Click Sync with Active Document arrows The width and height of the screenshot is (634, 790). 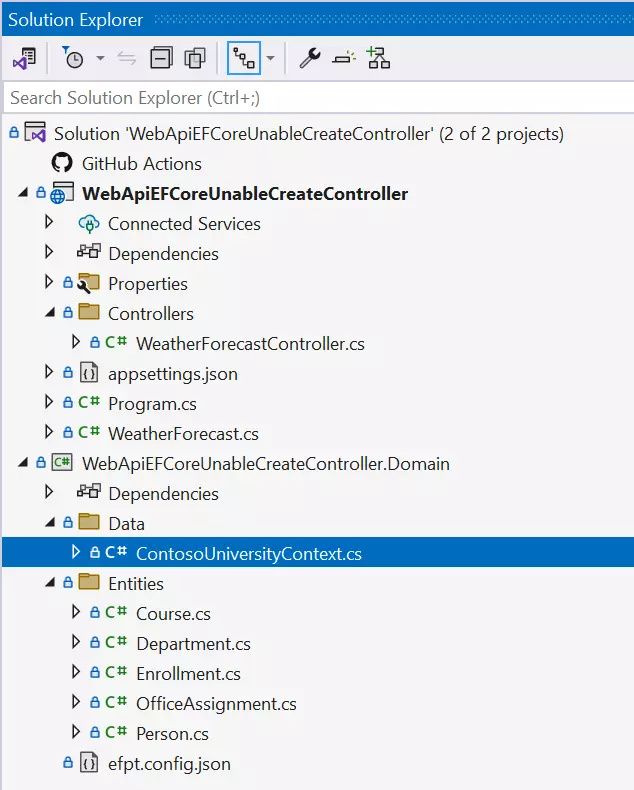pos(126,58)
